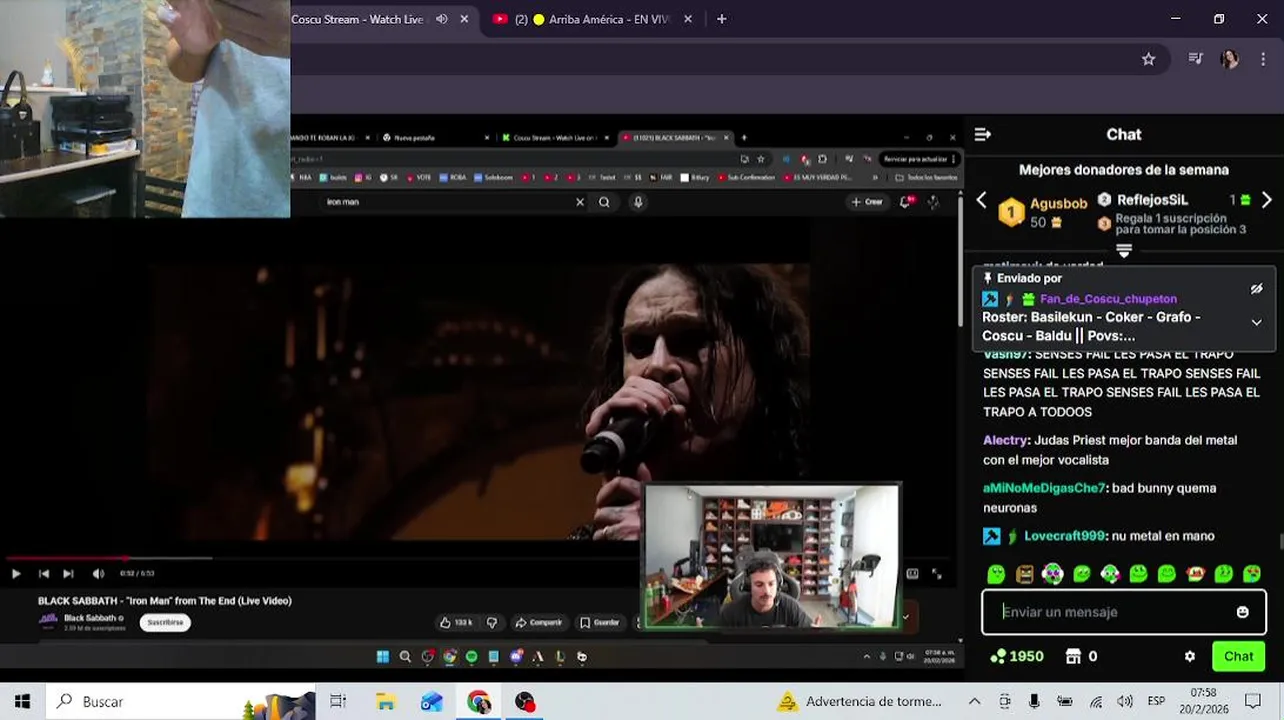The height and width of the screenshot is (720, 1284).
Task: Click the taskbar Buscar search box
Action: 181,701
